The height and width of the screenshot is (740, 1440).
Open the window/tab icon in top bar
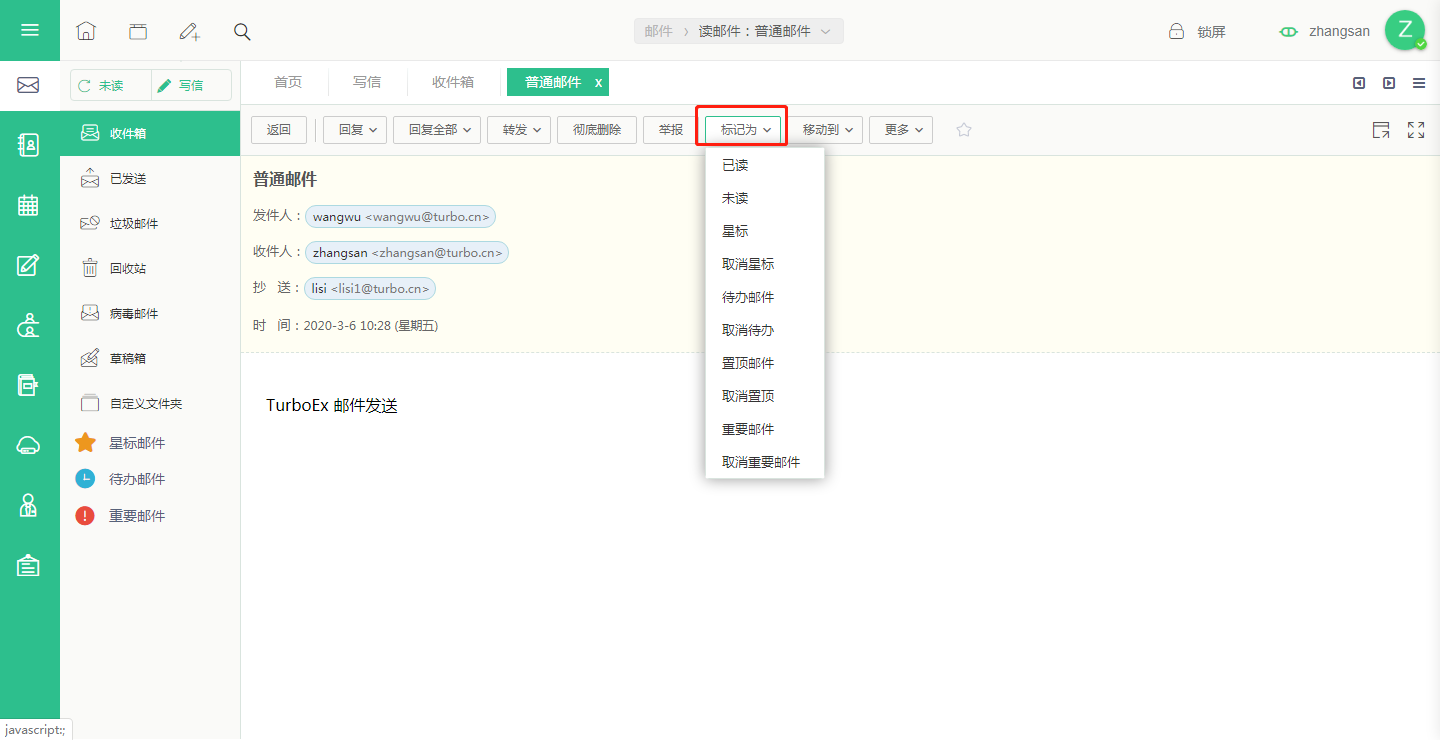138,31
